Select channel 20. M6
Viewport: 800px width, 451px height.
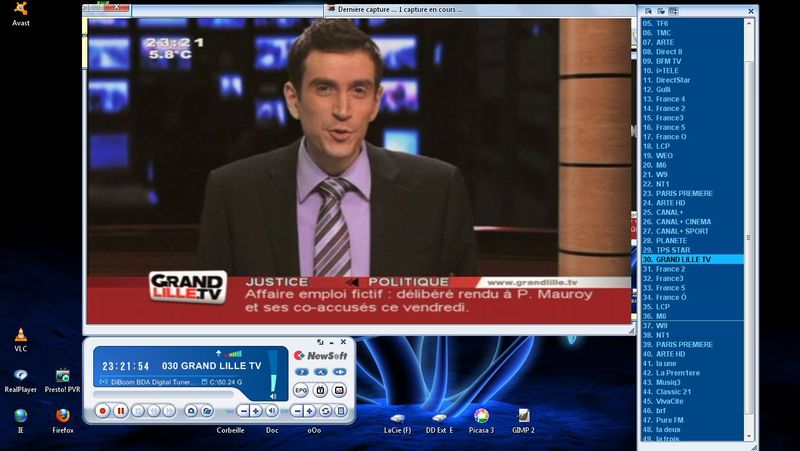692,165
